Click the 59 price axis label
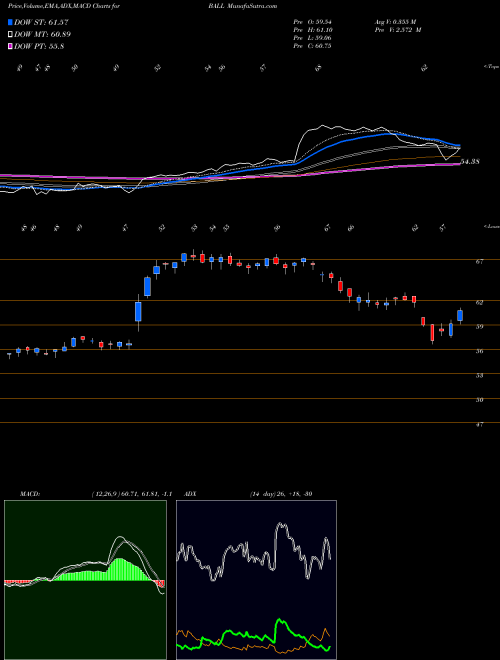Image resolution: width=500 pixels, height=660 pixels. coord(479,326)
